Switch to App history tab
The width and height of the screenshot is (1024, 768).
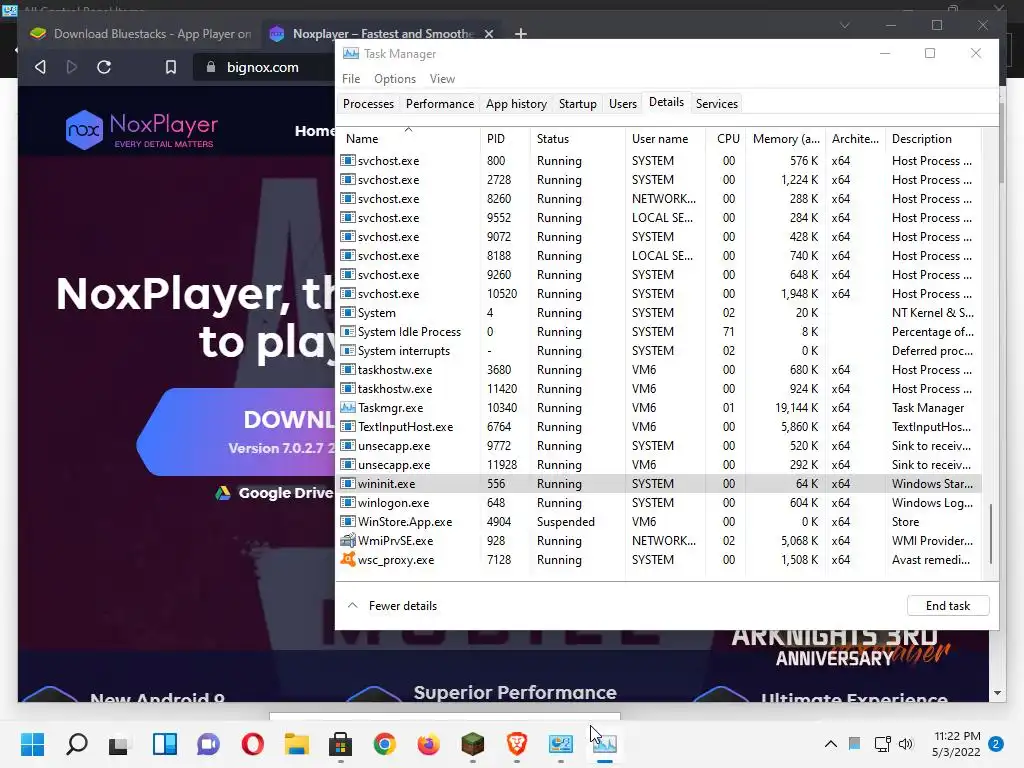pos(516,103)
